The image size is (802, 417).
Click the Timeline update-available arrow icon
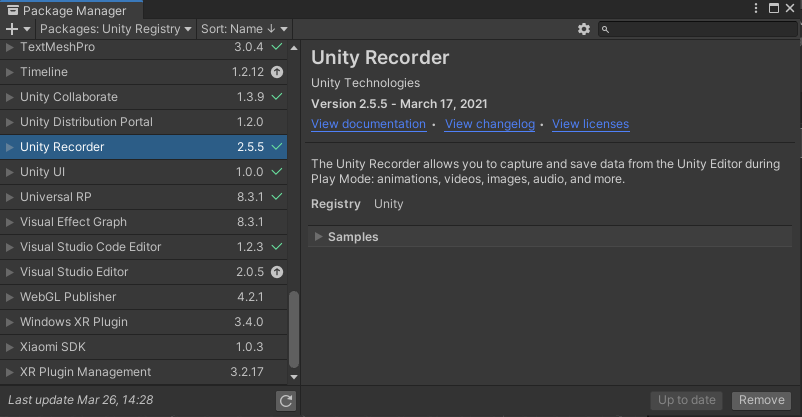click(x=277, y=72)
